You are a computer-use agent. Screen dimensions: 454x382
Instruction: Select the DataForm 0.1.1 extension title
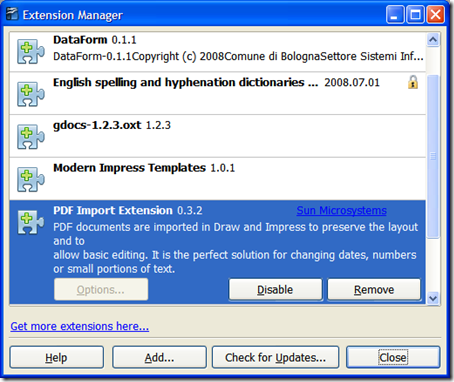click(x=95, y=40)
